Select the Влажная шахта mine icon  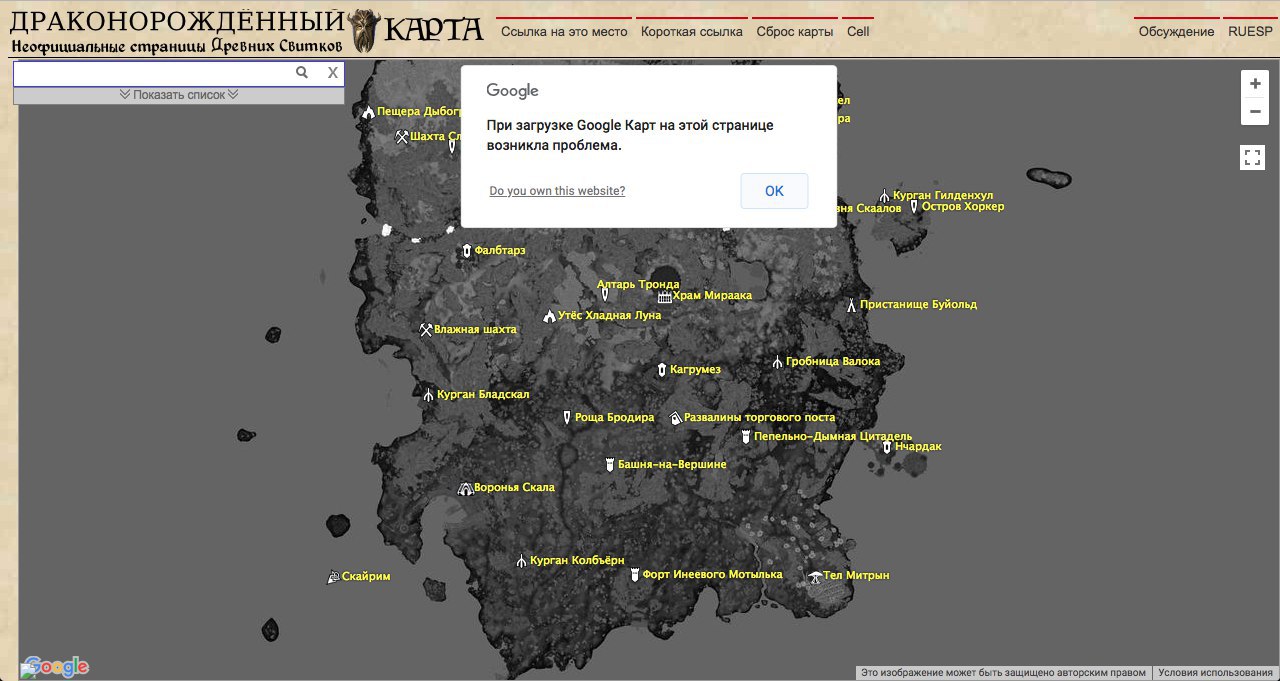point(426,330)
